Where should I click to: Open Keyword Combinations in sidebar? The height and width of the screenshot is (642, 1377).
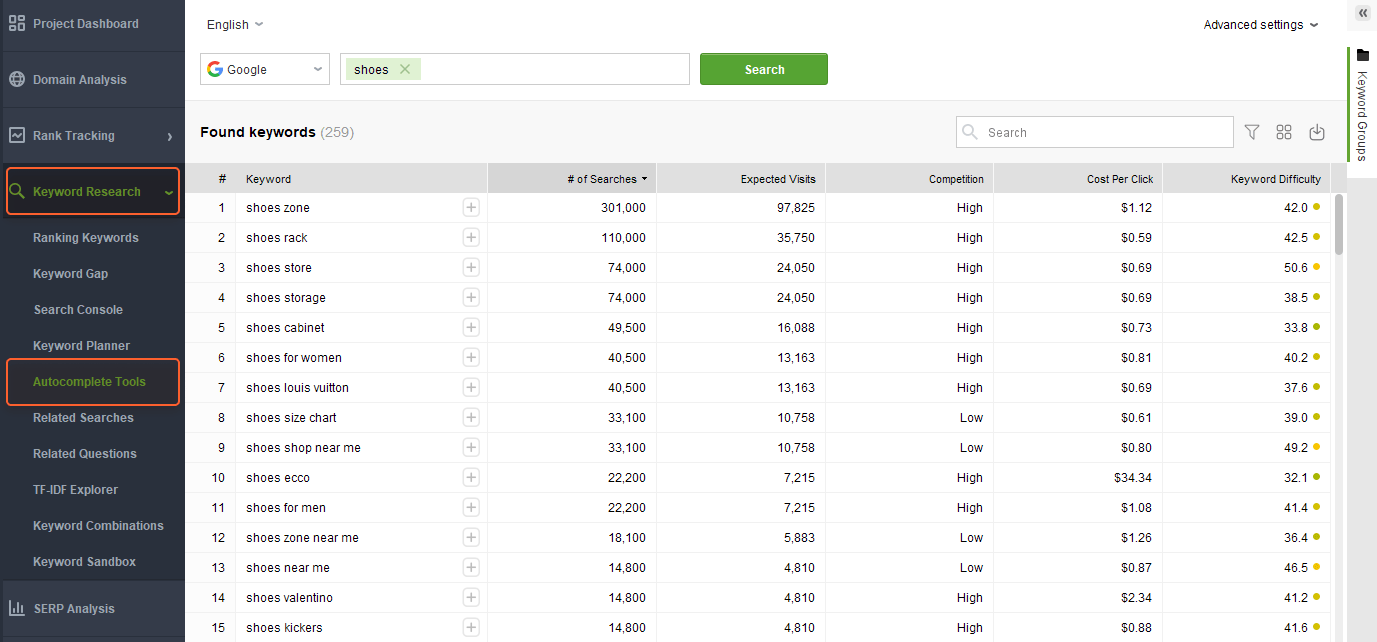(x=98, y=526)
